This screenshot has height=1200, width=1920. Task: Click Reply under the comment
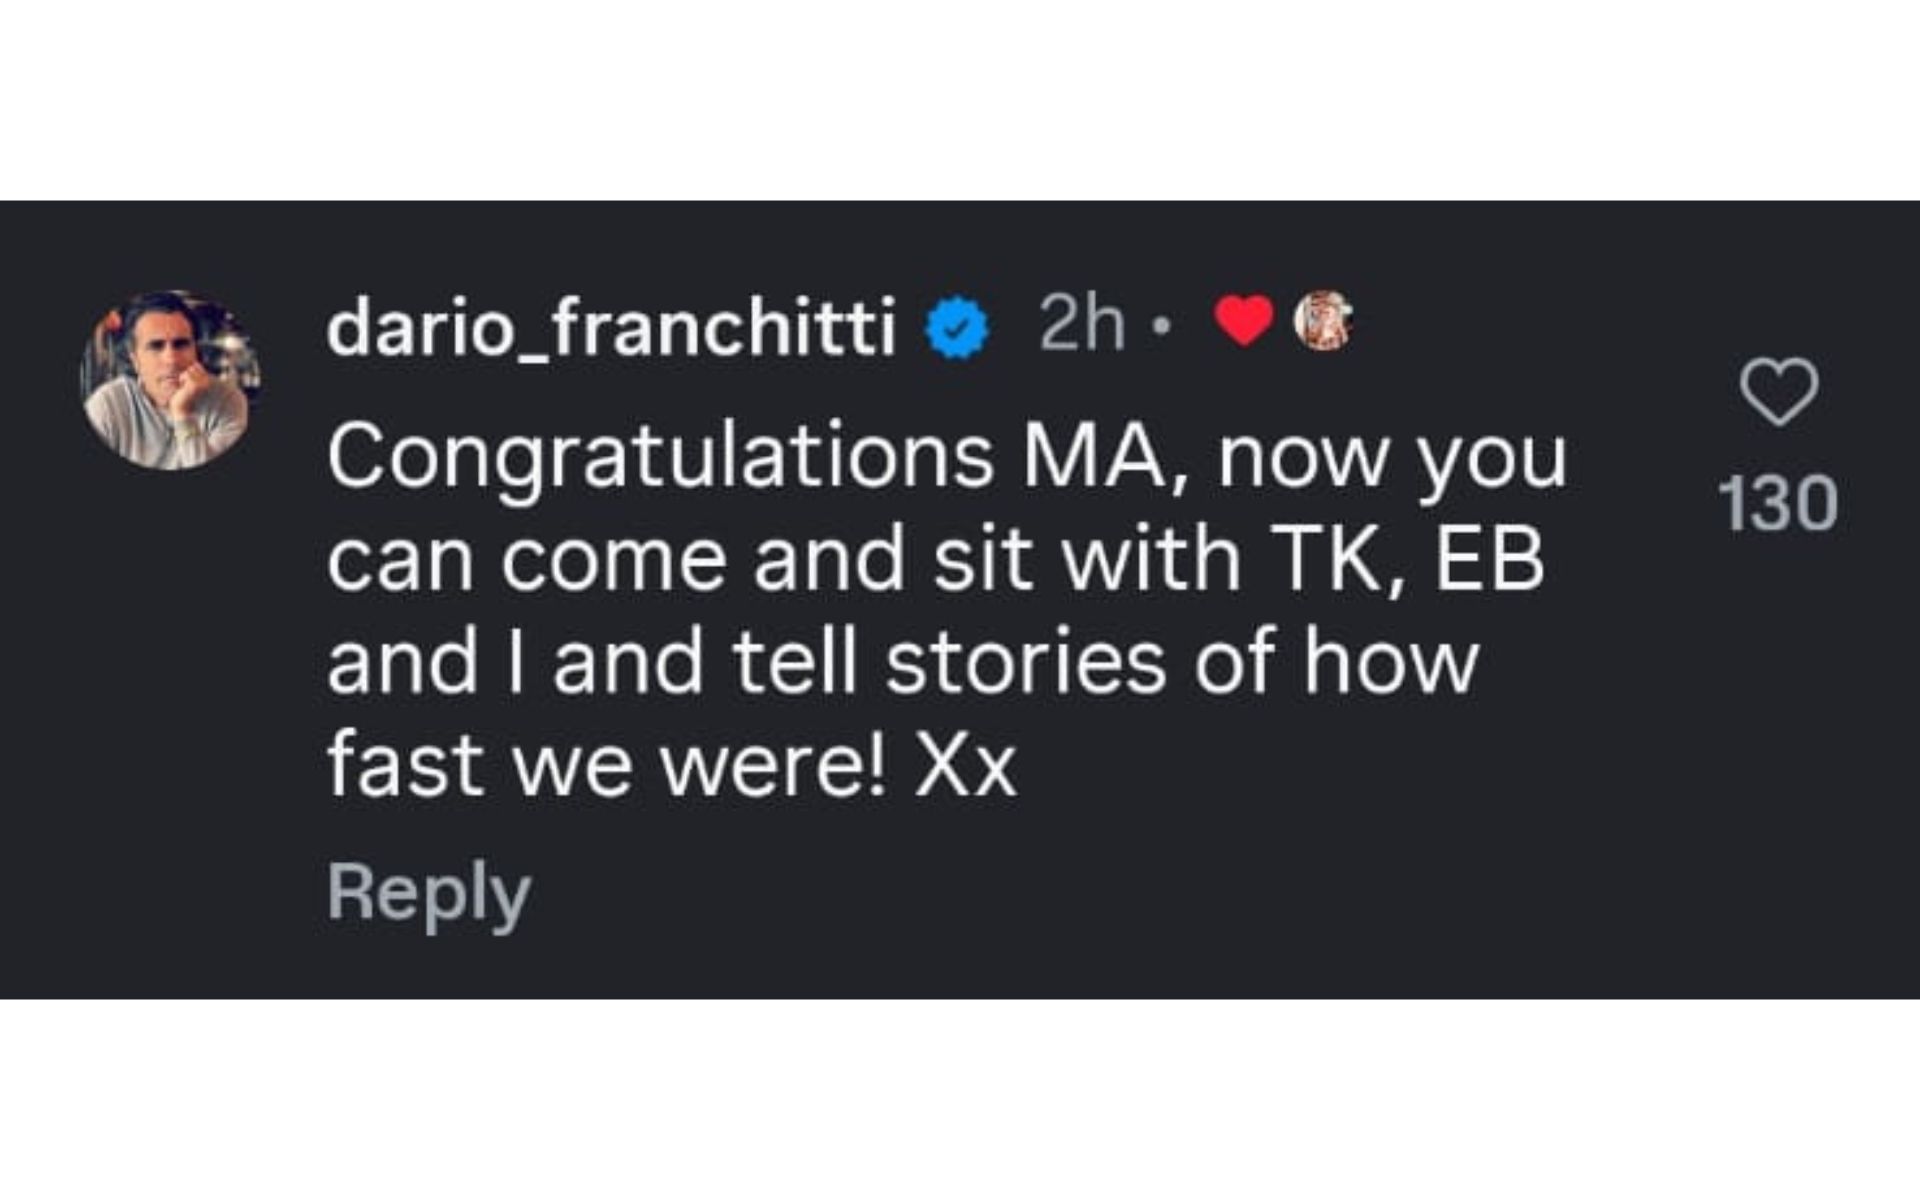coord(428,889)
